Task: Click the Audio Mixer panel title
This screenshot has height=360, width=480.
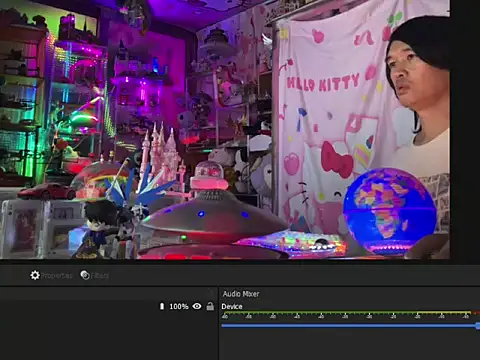Action: tap(241, 294)
